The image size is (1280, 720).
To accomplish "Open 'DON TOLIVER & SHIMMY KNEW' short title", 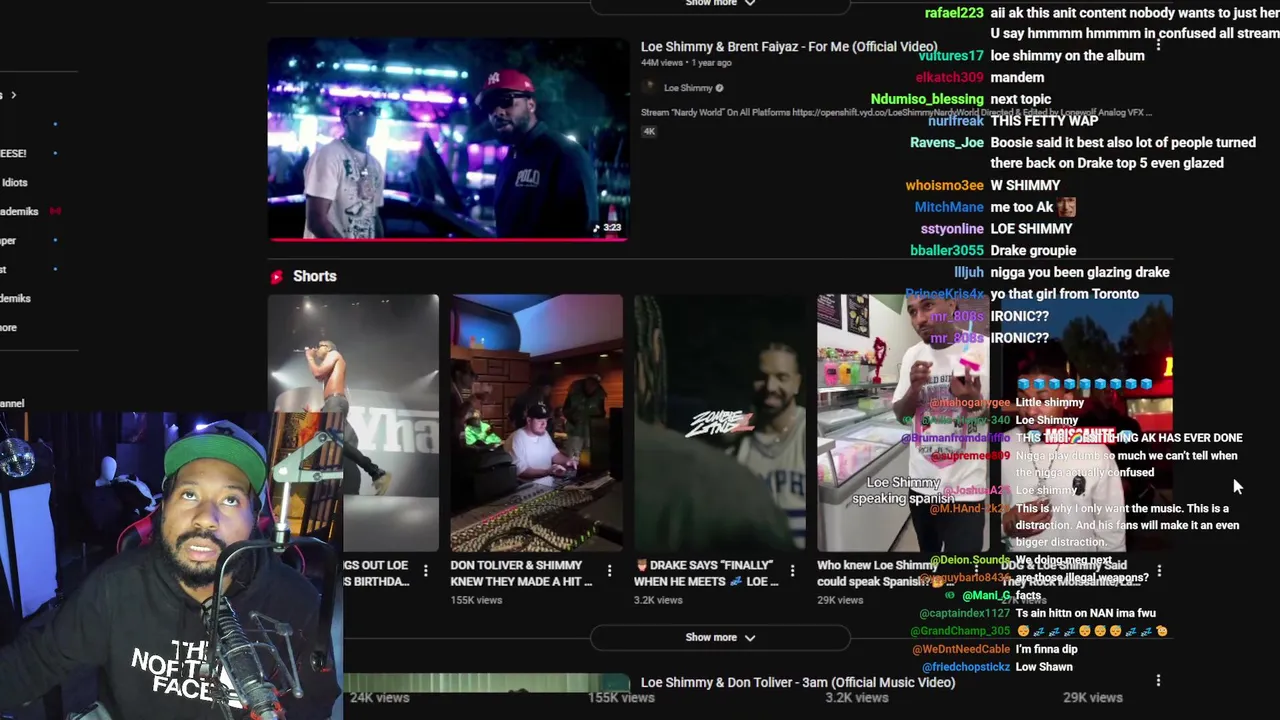I will tap(521, 573).
